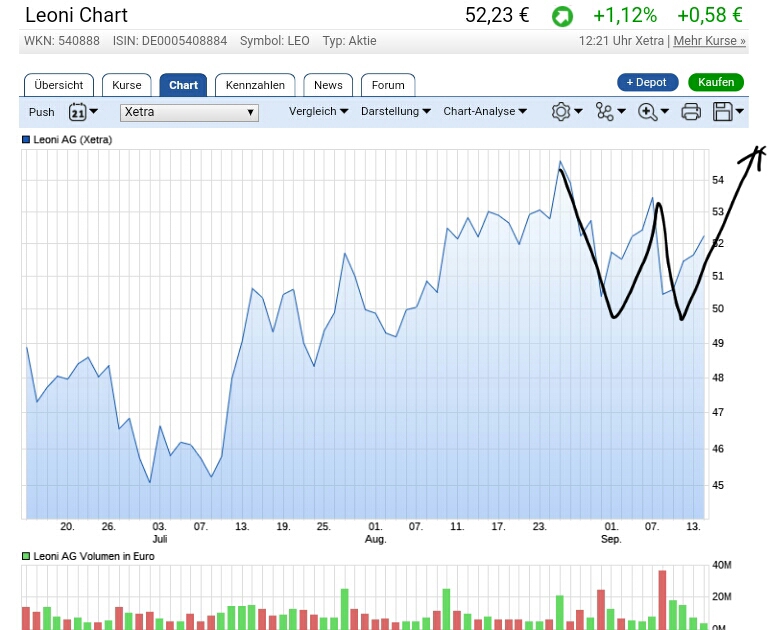Expand the Xetra exchange dropdown
This screenshot has height=630, width=768.
point(189,113)
